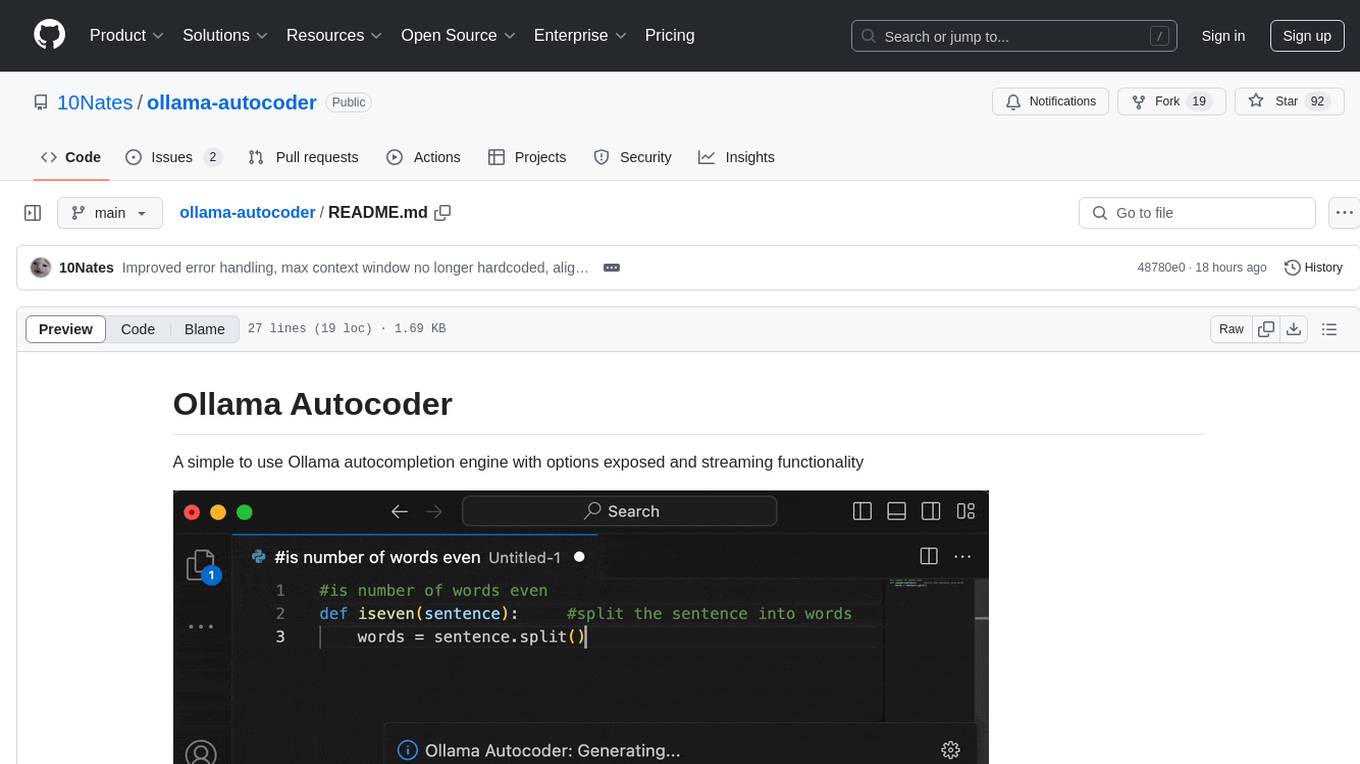Image resolution: width=1360 pixels, height=764 pixels.
Task: Click the star count 92
Action: [x=1318, y=101]
